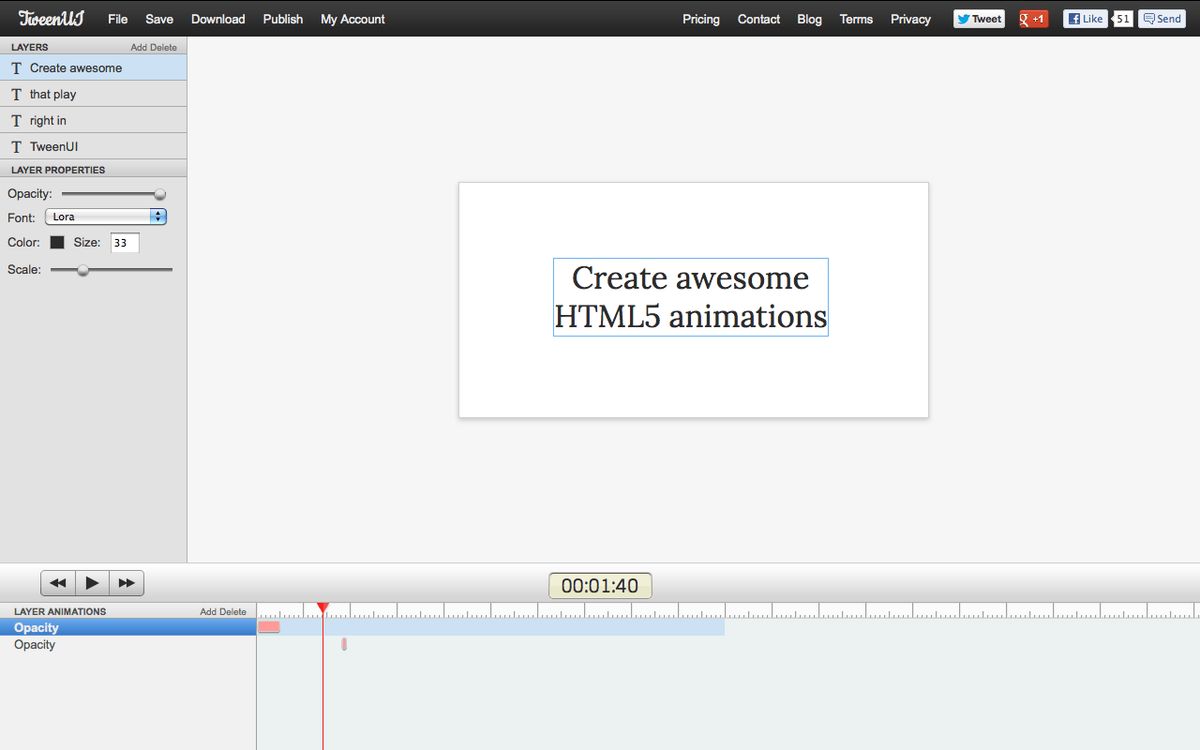Click the Tweet share button
Screen dimensions: 1200x750
click(x=977, y=18)
